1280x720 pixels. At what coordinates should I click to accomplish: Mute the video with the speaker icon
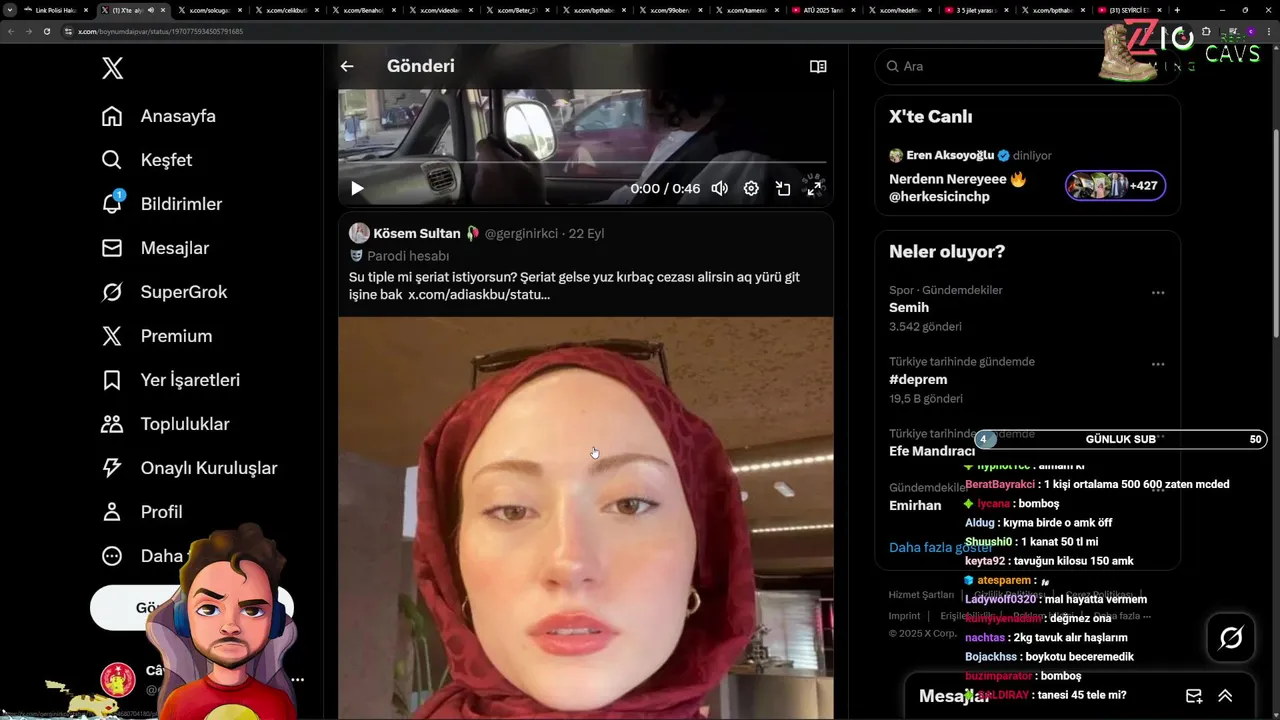click(x=719, y=188)
